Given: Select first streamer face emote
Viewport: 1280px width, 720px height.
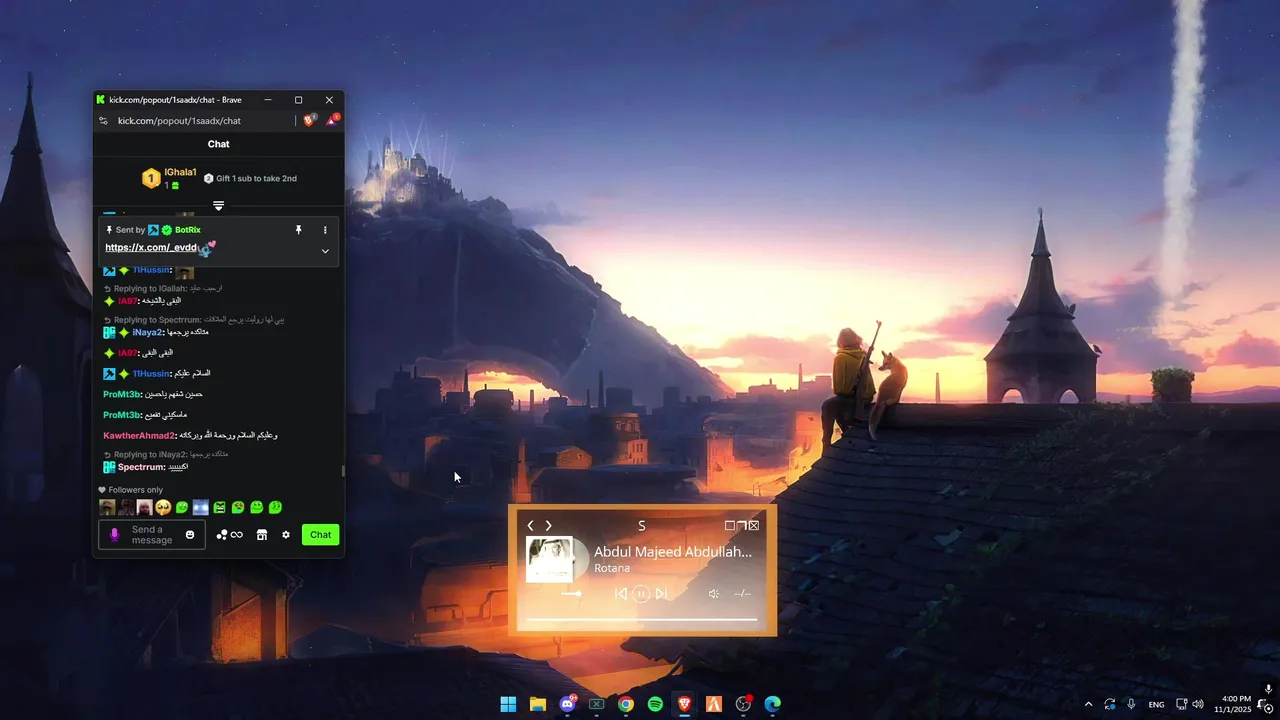Looking at the screenshot, I should pyautogui.click(x=107, y=508).
